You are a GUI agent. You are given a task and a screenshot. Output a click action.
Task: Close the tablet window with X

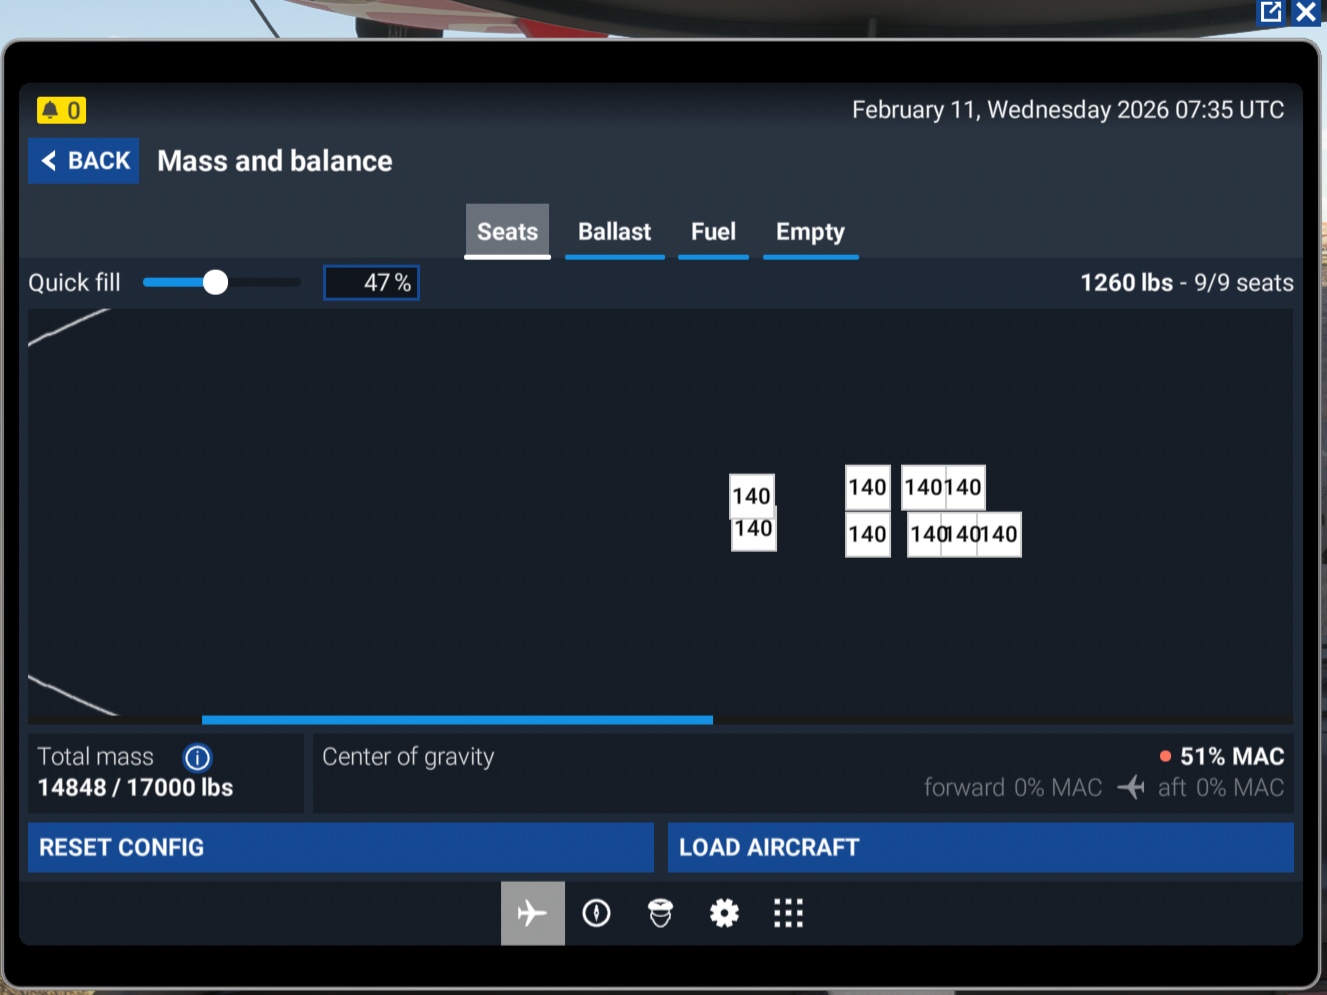coord(1306,12)
